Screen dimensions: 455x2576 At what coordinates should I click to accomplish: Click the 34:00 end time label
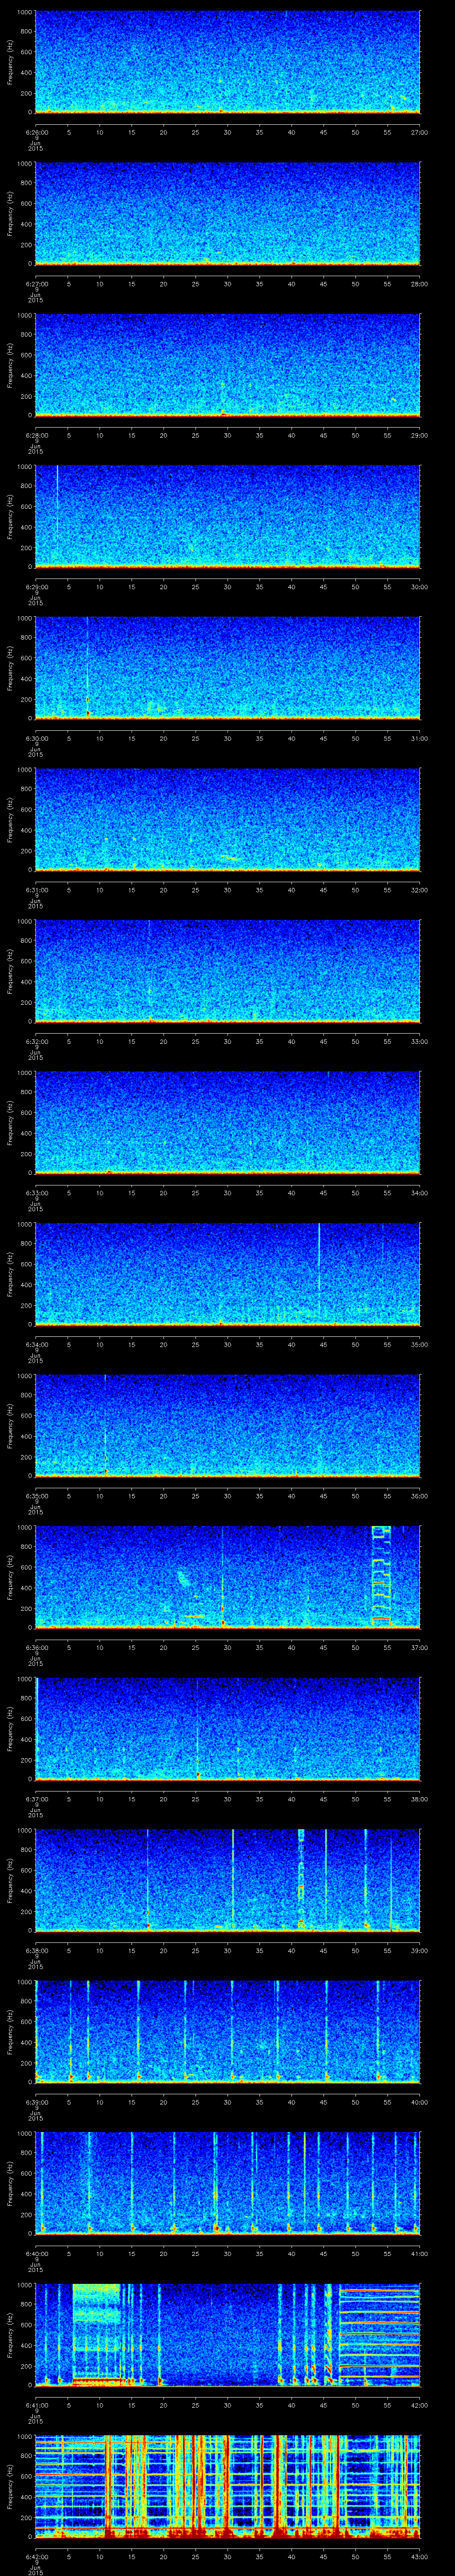(x=419, y=1193)
